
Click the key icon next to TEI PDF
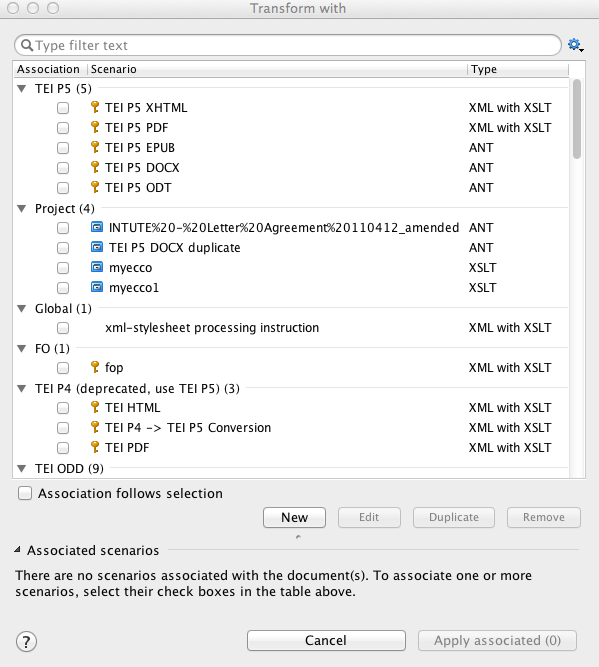pos(95,447)
